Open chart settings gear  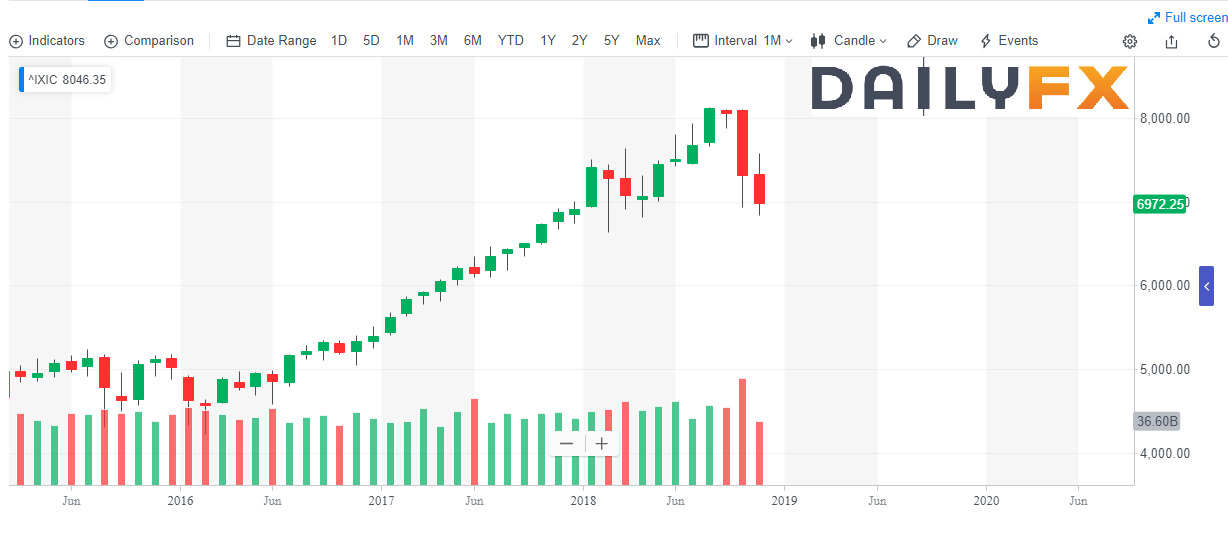pos(1130,41)
